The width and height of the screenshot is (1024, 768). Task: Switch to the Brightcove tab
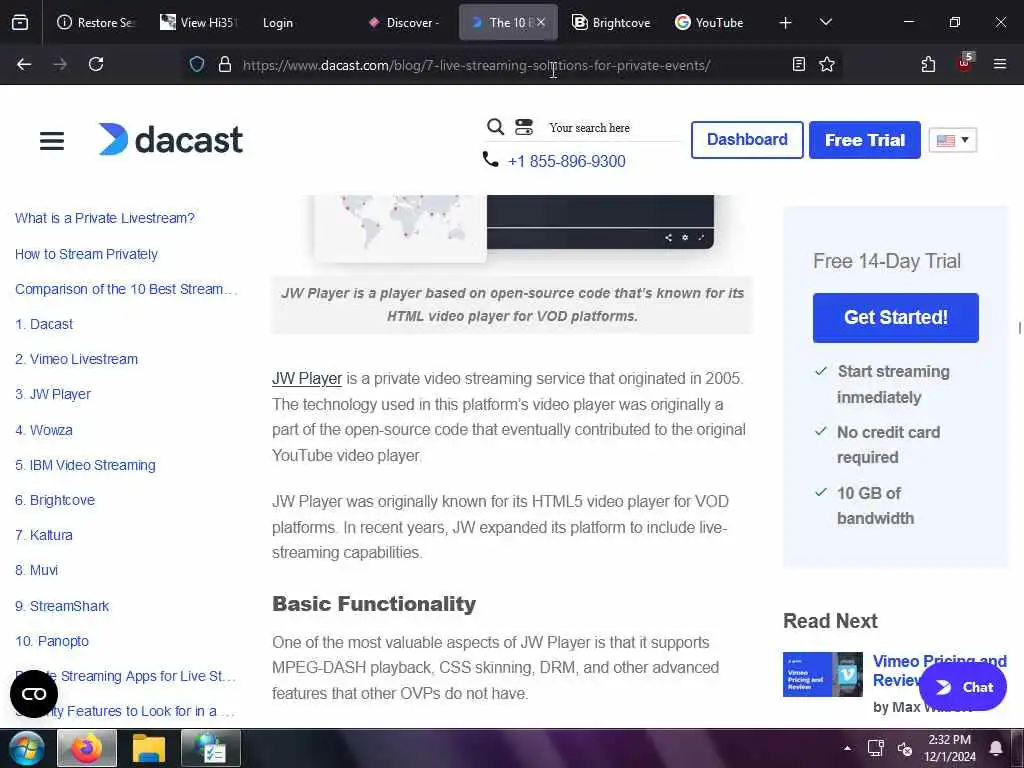pos(611,23)
